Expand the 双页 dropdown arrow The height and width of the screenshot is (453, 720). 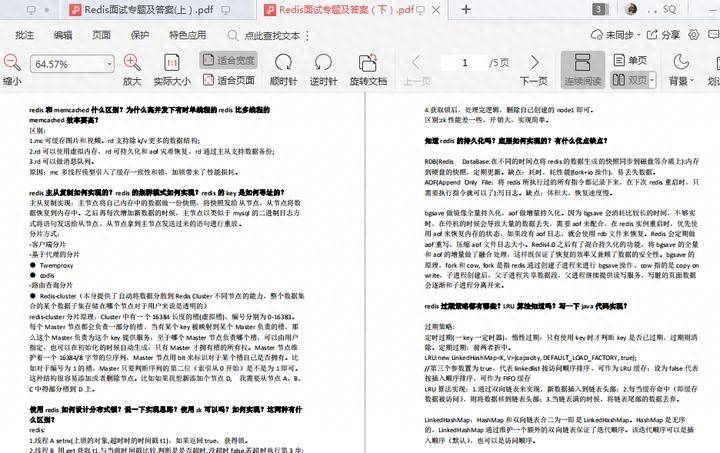pos(652,80)
